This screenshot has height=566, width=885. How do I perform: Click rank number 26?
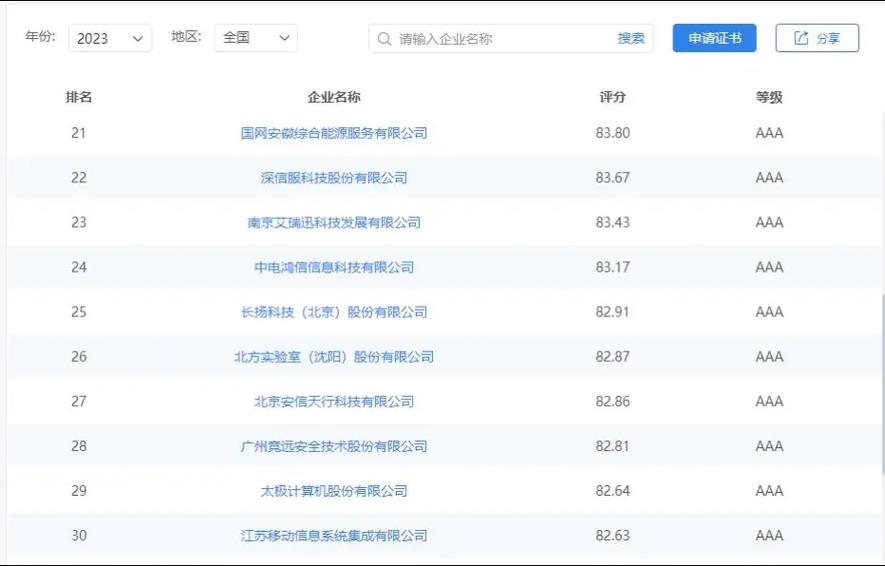(78, 357)
